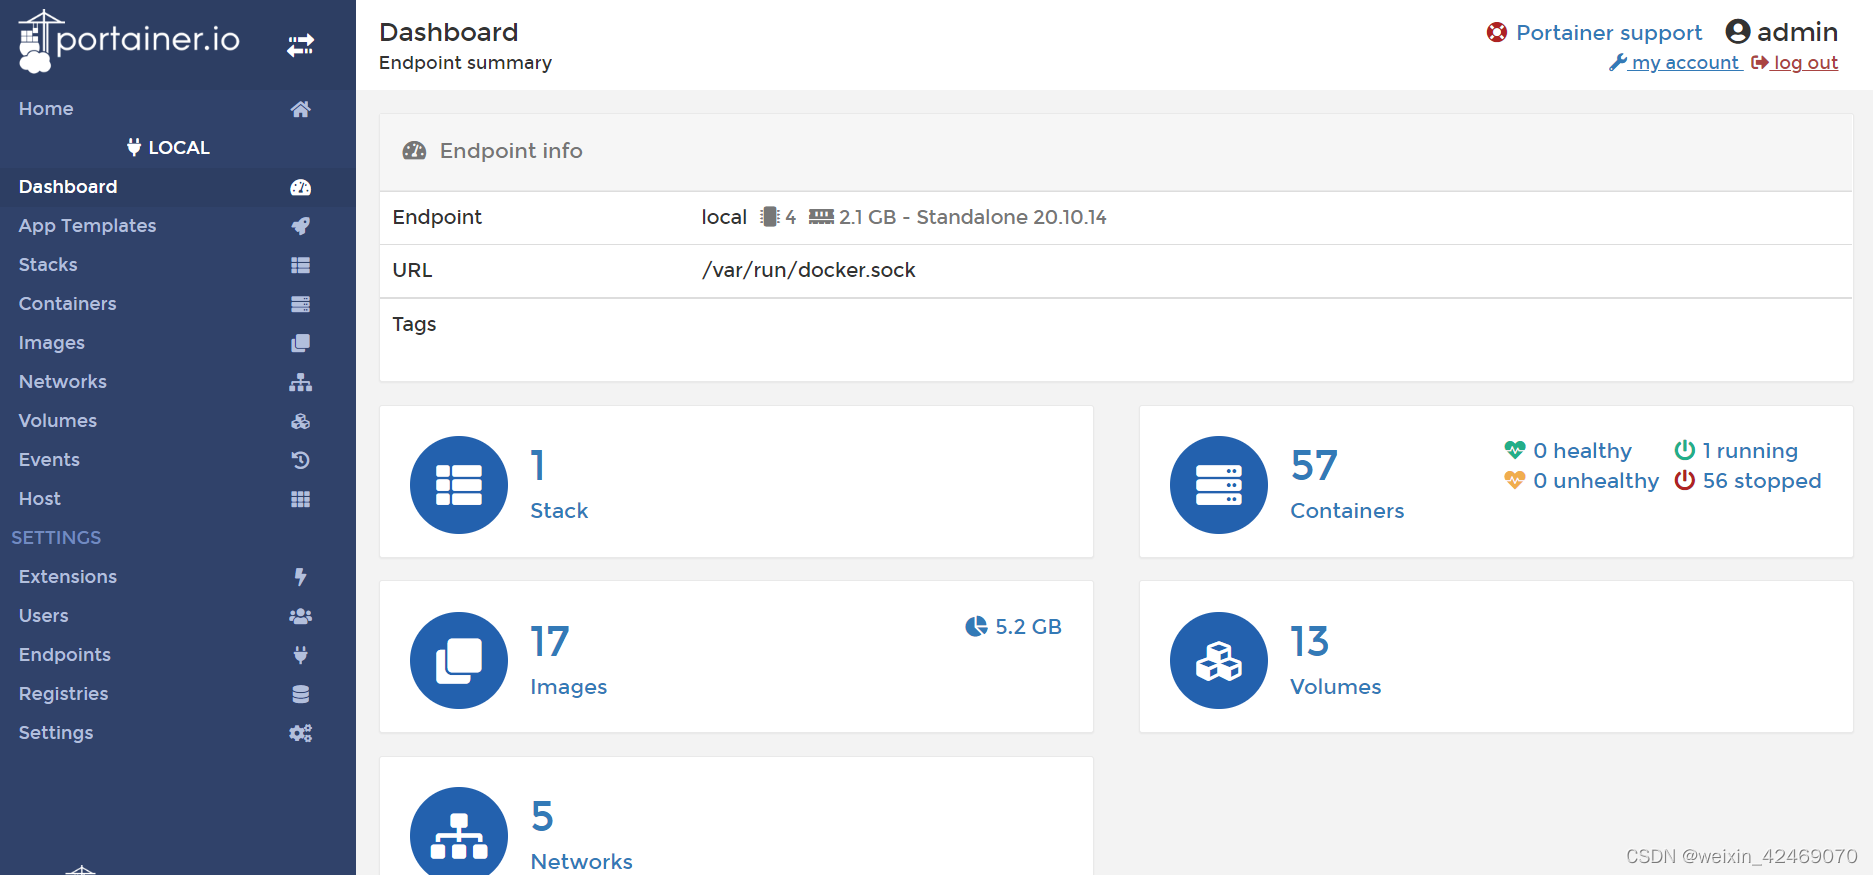The image size is (1873, 875).
Task: Open Endpoints settings
Action: pyautogui.click(x=64, y=654)
